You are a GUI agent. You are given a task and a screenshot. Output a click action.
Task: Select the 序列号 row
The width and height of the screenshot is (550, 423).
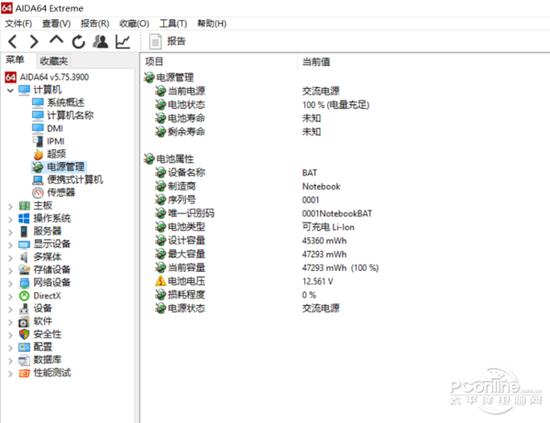[237, 200]
